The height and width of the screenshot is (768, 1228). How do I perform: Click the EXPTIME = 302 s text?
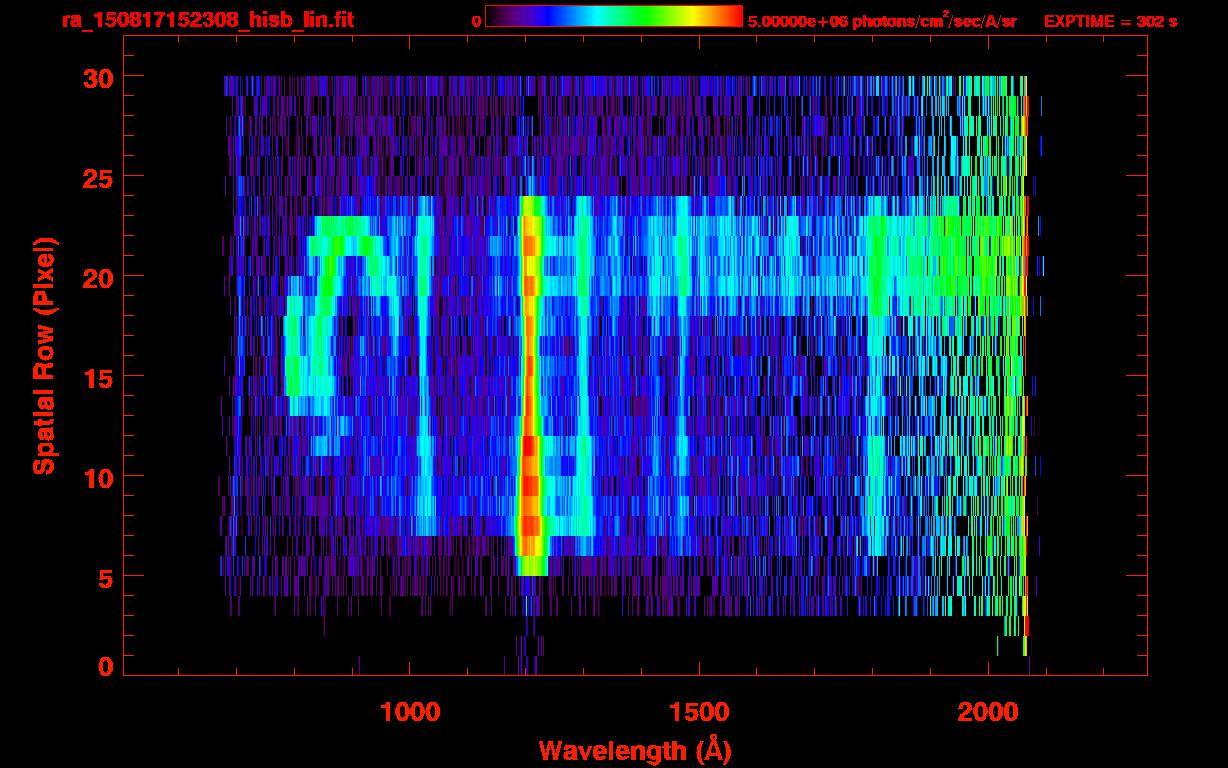(1110, 21)
